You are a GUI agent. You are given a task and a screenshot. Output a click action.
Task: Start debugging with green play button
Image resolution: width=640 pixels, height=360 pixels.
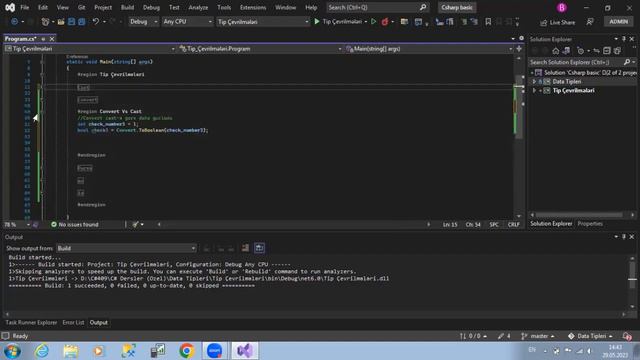[317, 22]
